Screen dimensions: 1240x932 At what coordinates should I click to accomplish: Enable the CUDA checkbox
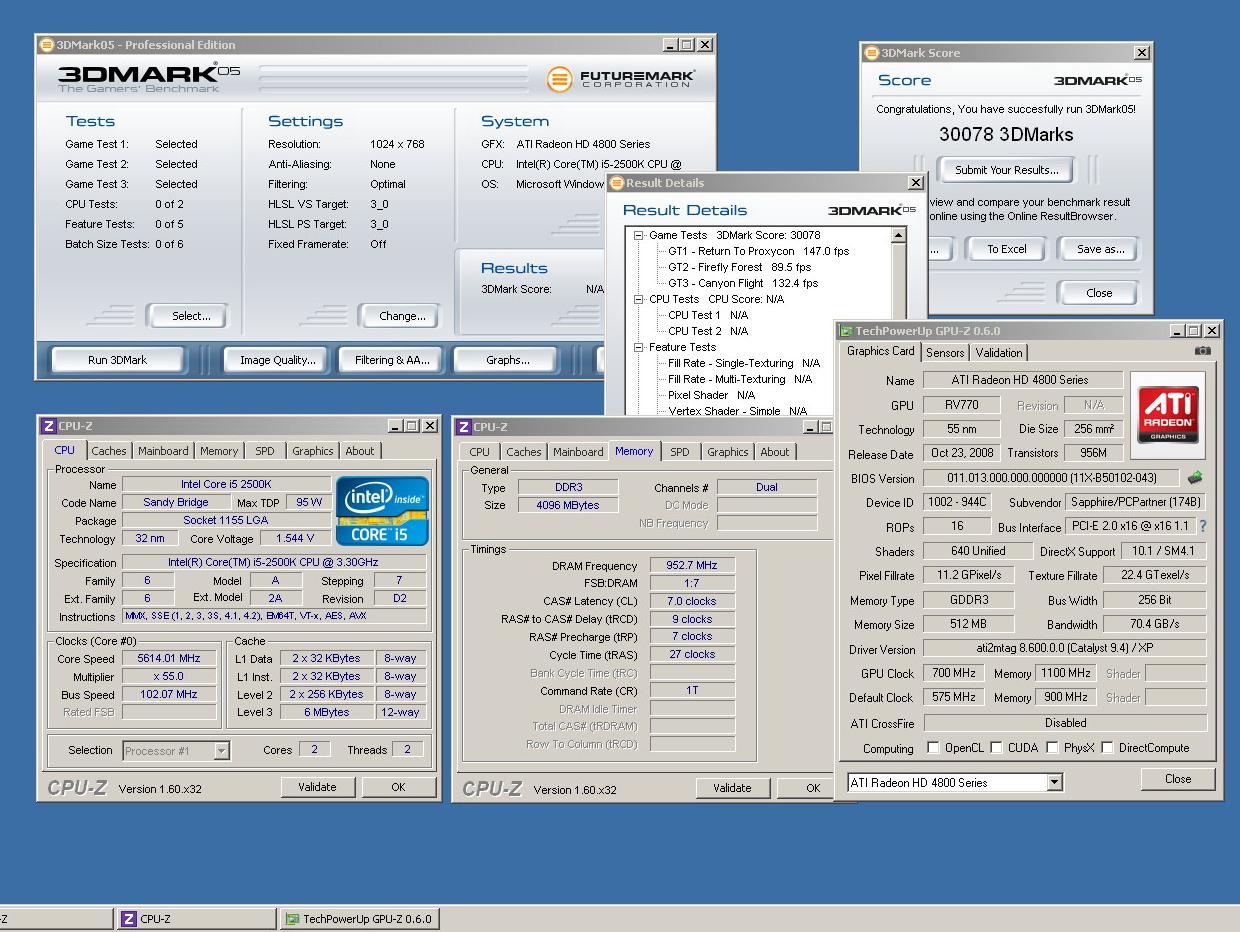tap(998, 748)
